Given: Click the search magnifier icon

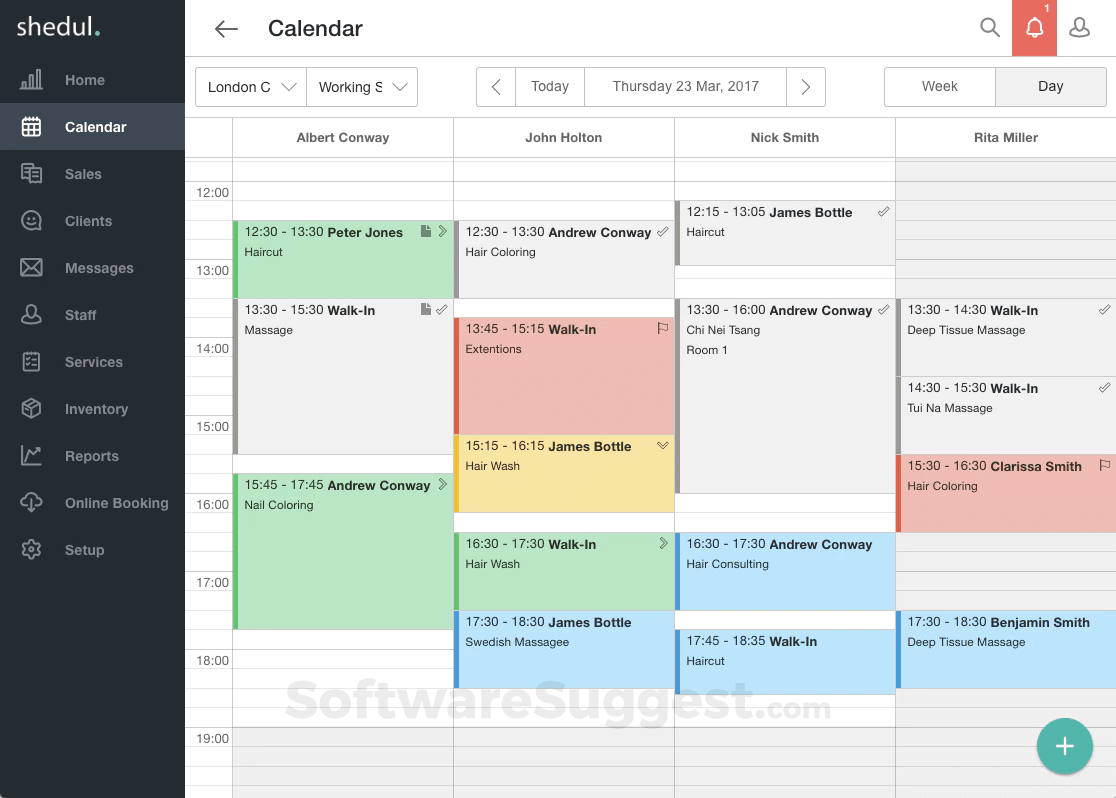Looking at the screenshot, I should pyautogui.click(x=990, y=28).
